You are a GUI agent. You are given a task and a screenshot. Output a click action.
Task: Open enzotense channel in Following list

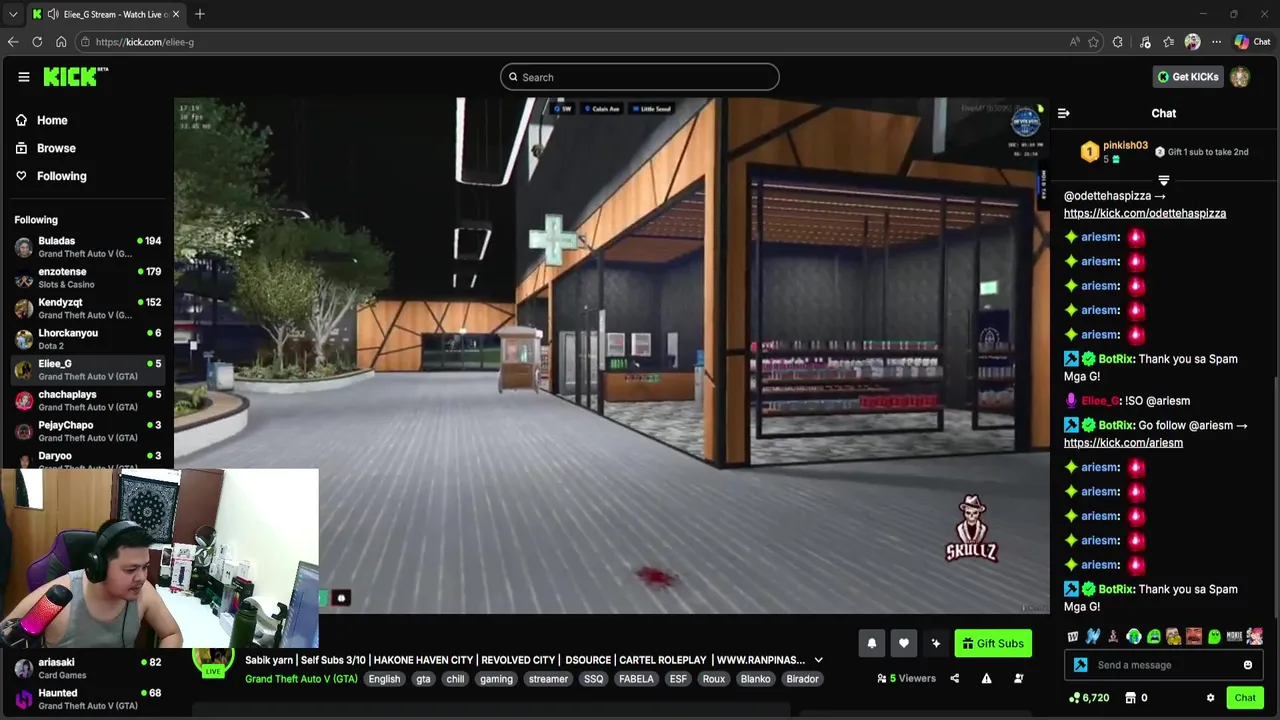coord(88,278)
